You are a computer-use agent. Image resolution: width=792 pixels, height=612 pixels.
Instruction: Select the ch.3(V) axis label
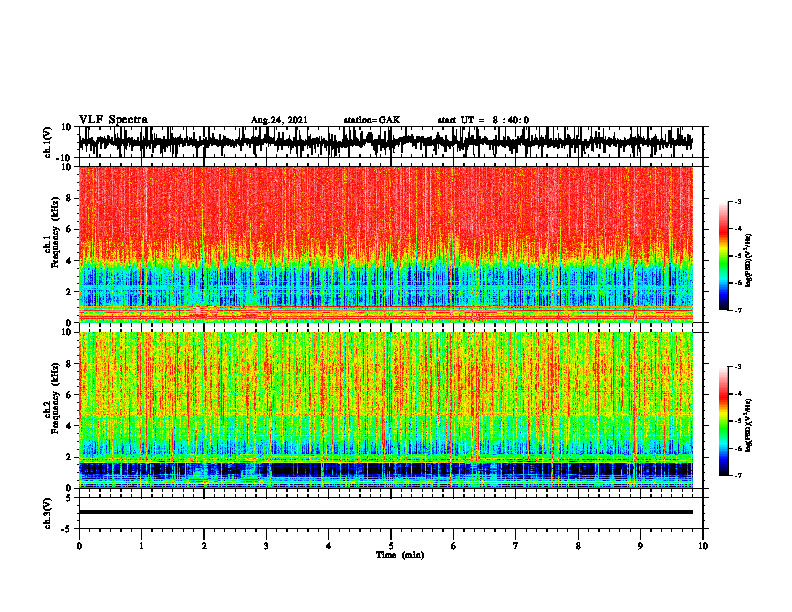click(x=47, y=513)
